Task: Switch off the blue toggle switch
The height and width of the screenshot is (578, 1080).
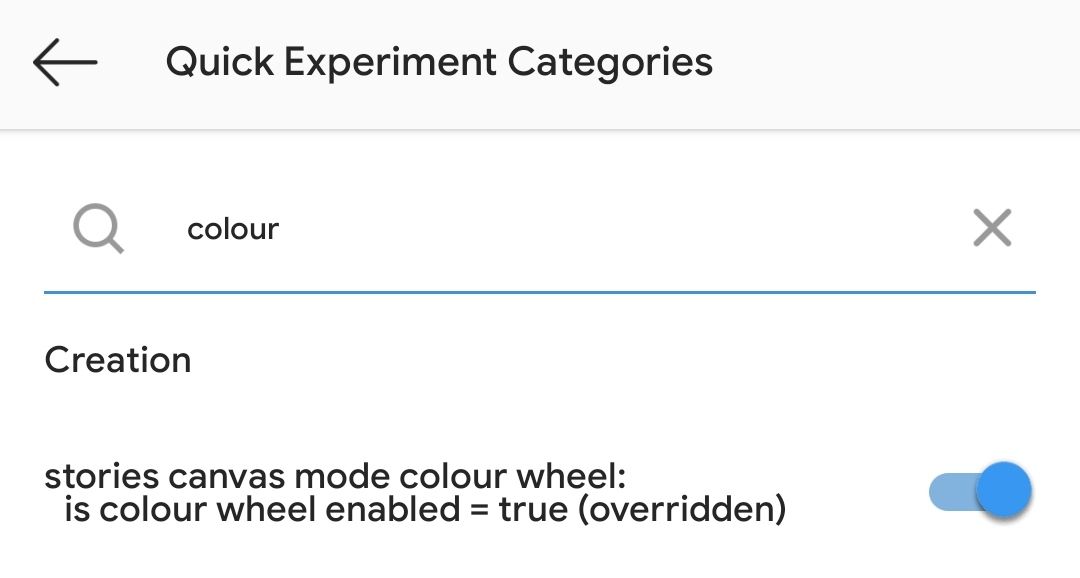Action: click(x=981, y=491)
